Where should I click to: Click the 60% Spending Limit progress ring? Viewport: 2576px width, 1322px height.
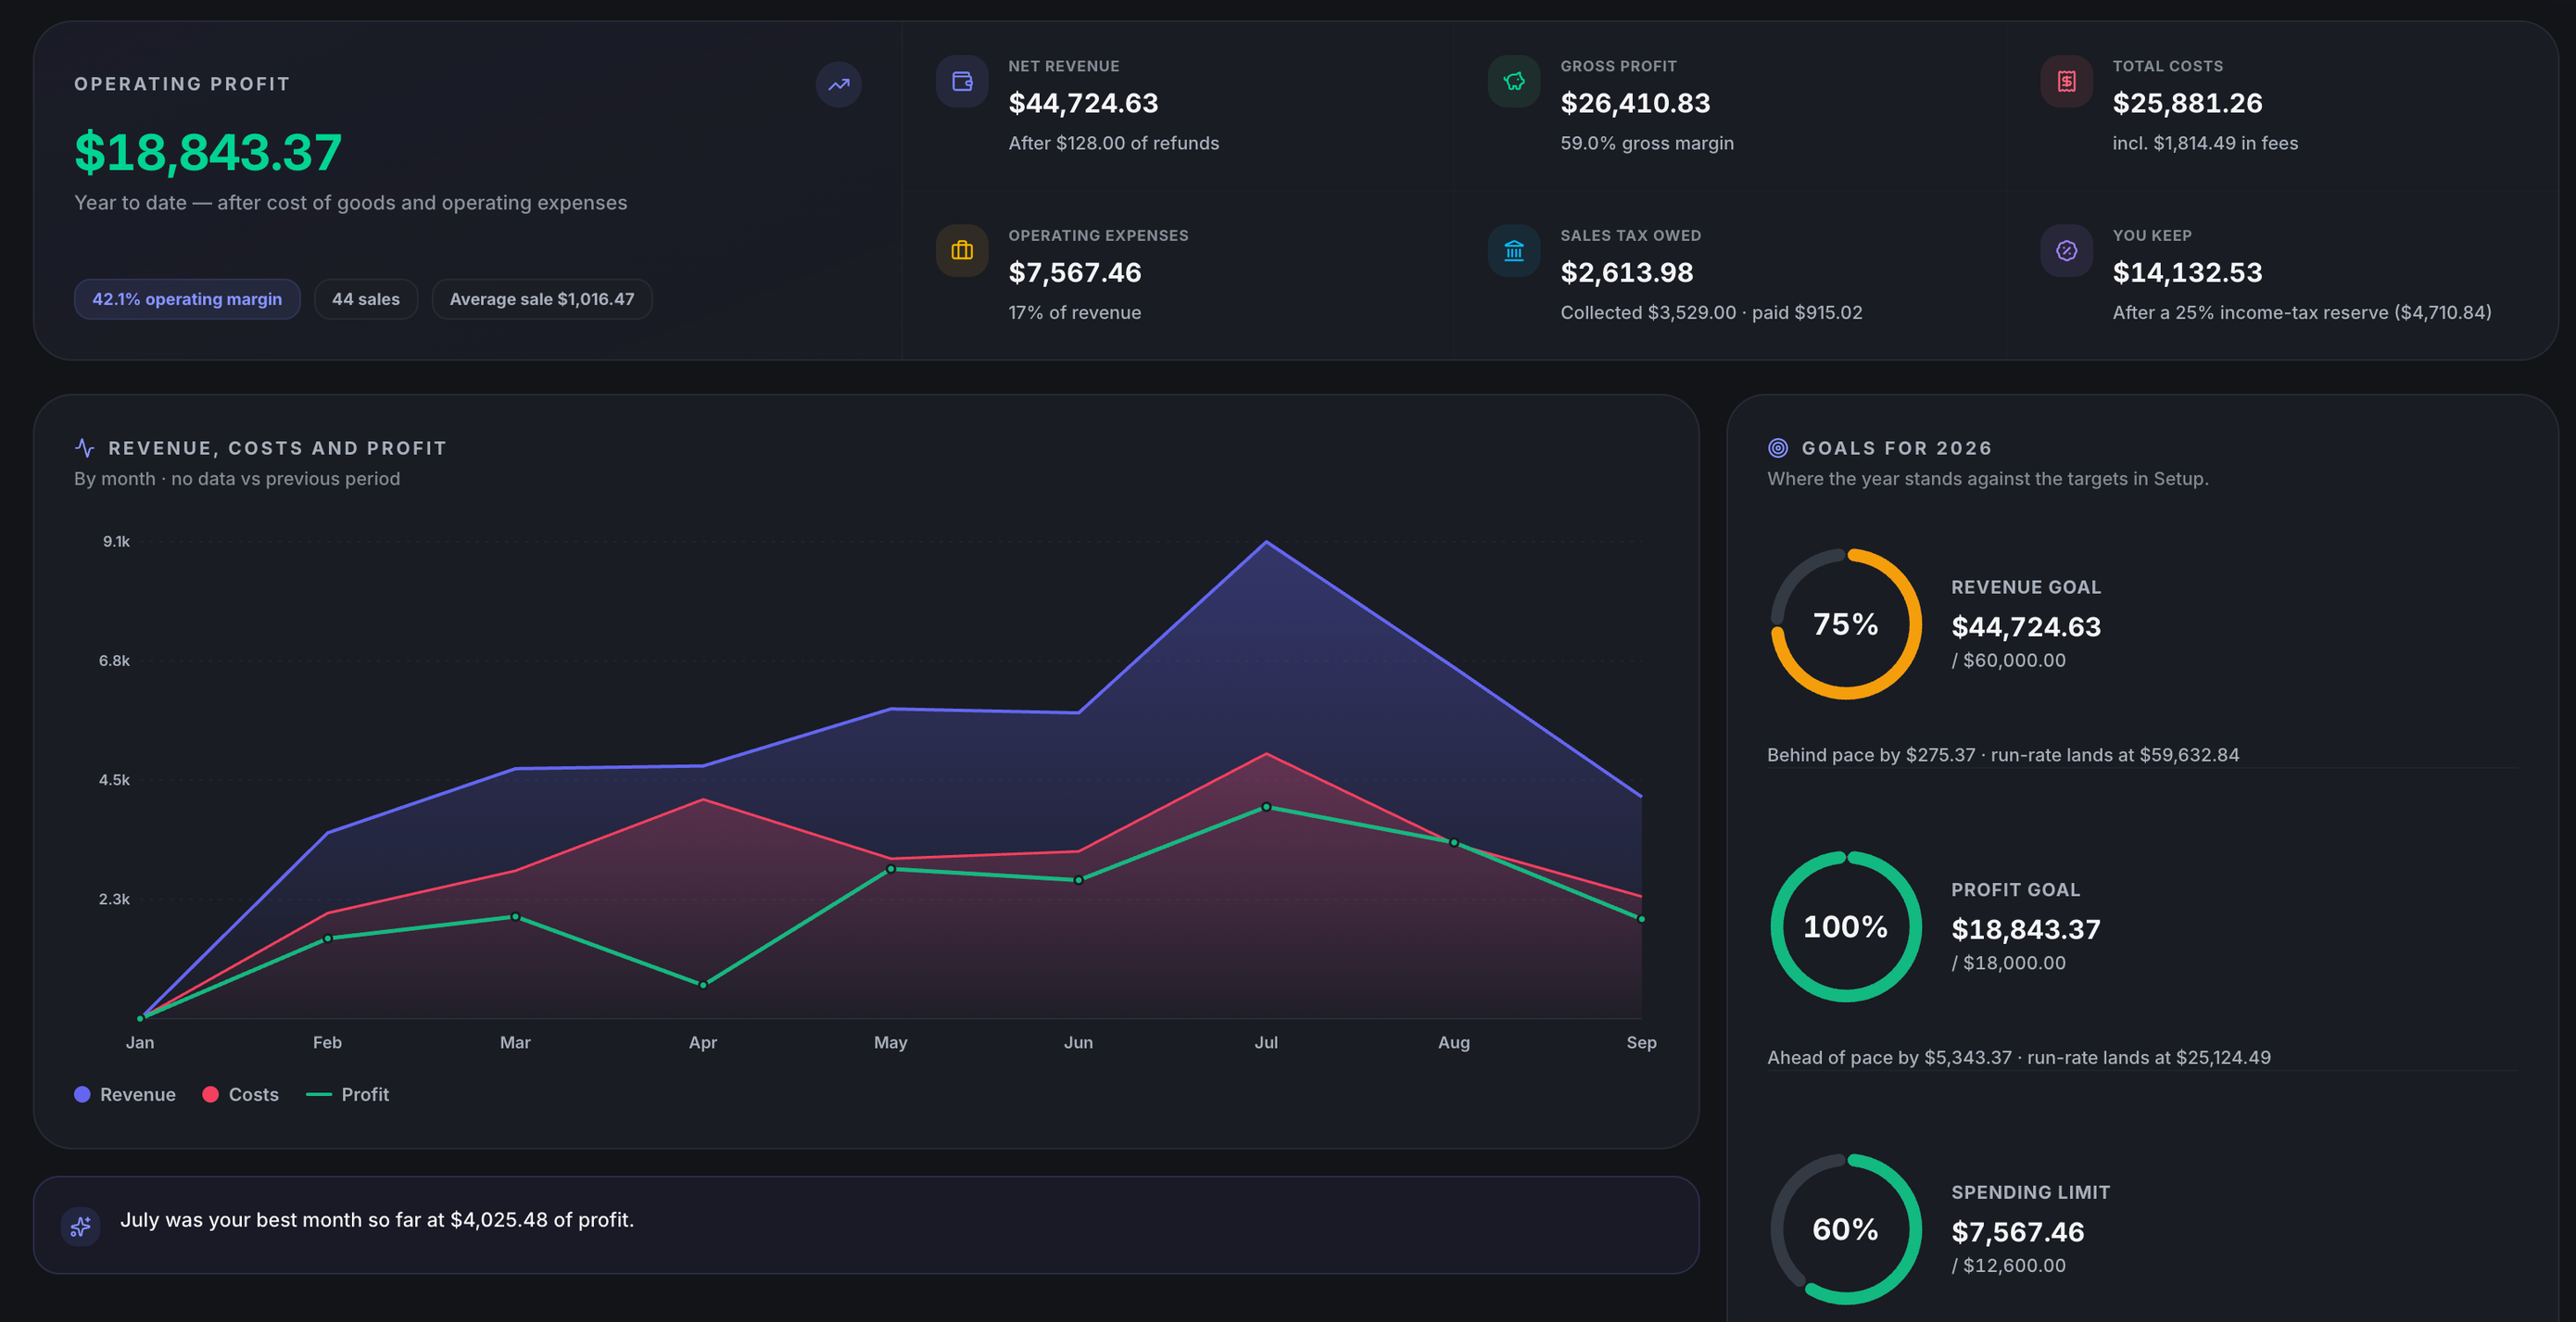click(x=1846, y=1229)
